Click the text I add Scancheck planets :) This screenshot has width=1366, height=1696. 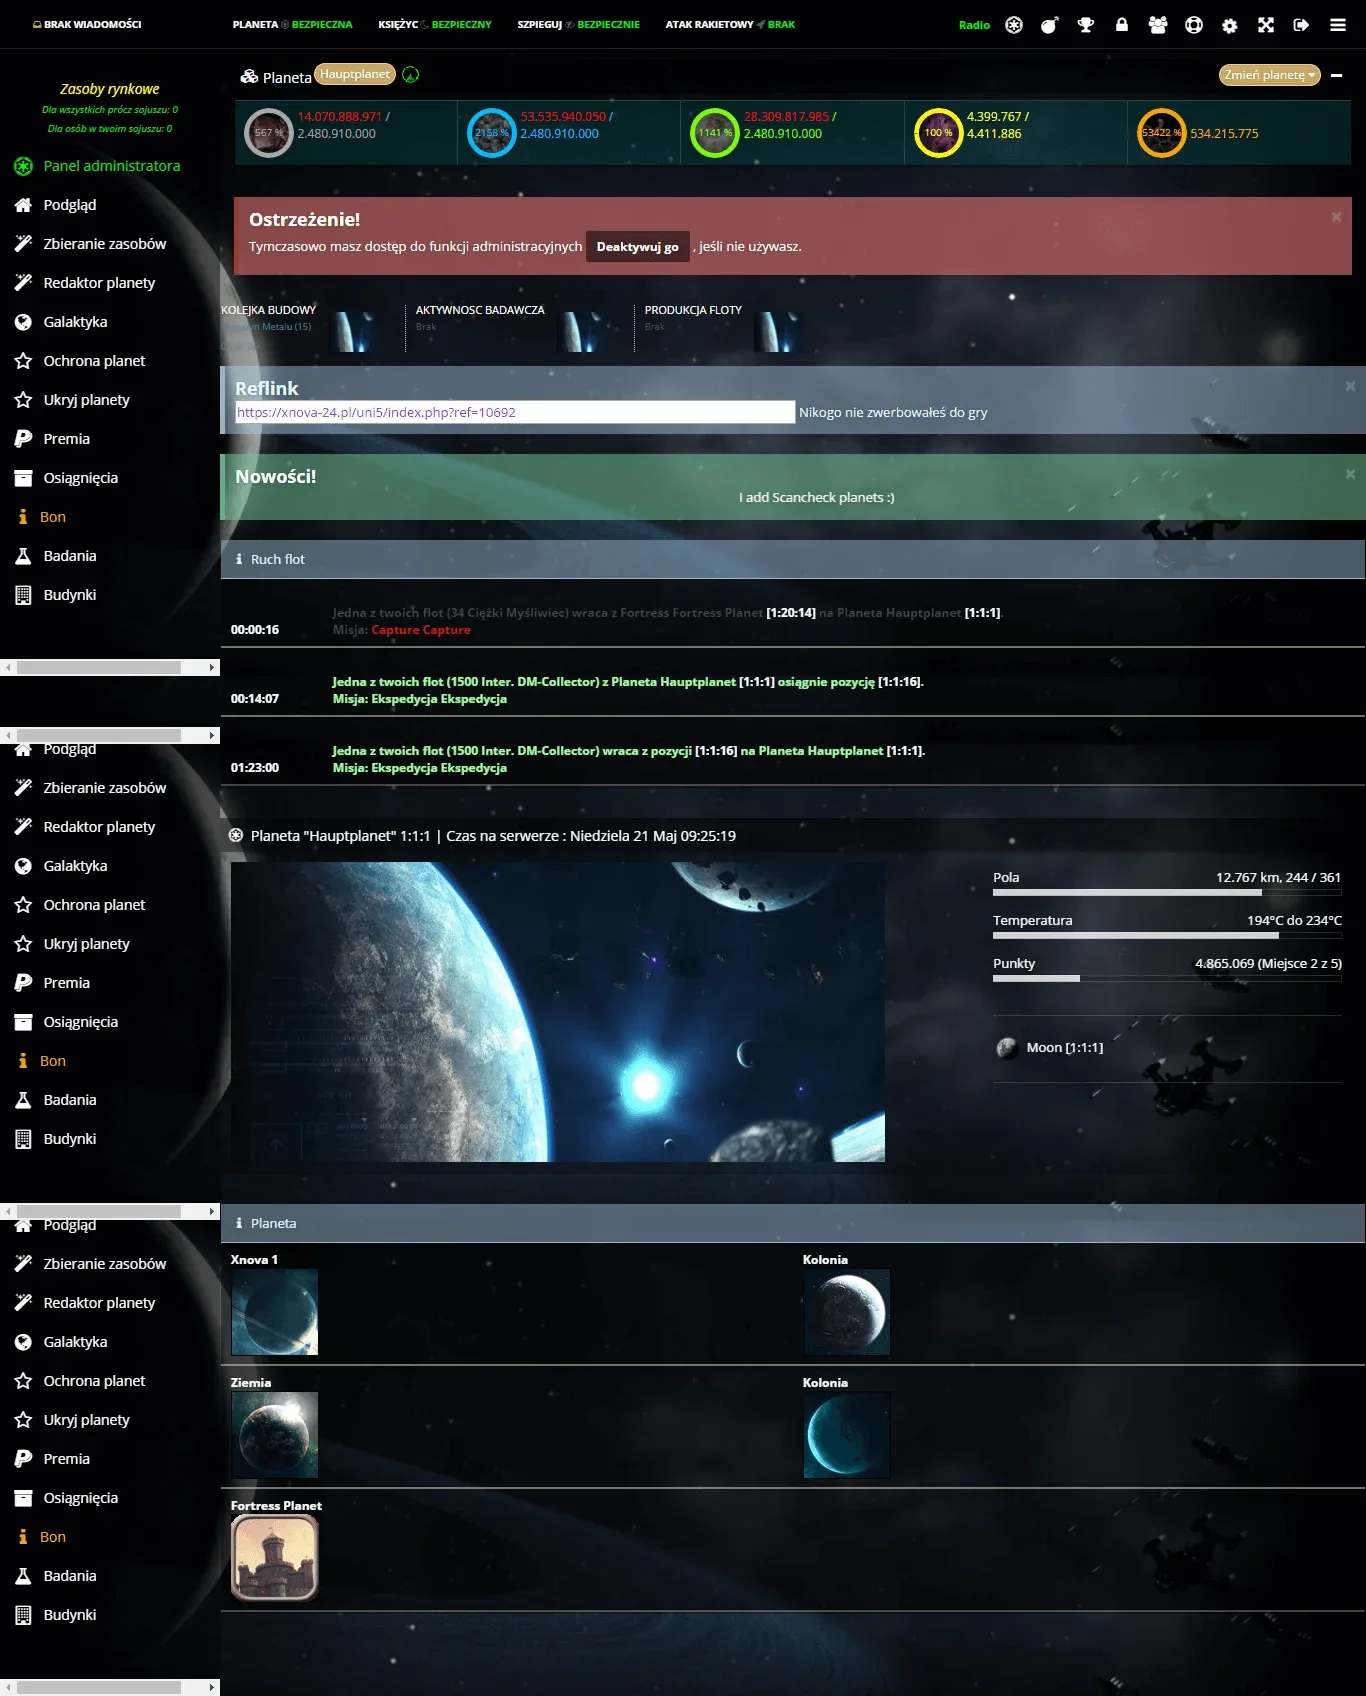816,497
